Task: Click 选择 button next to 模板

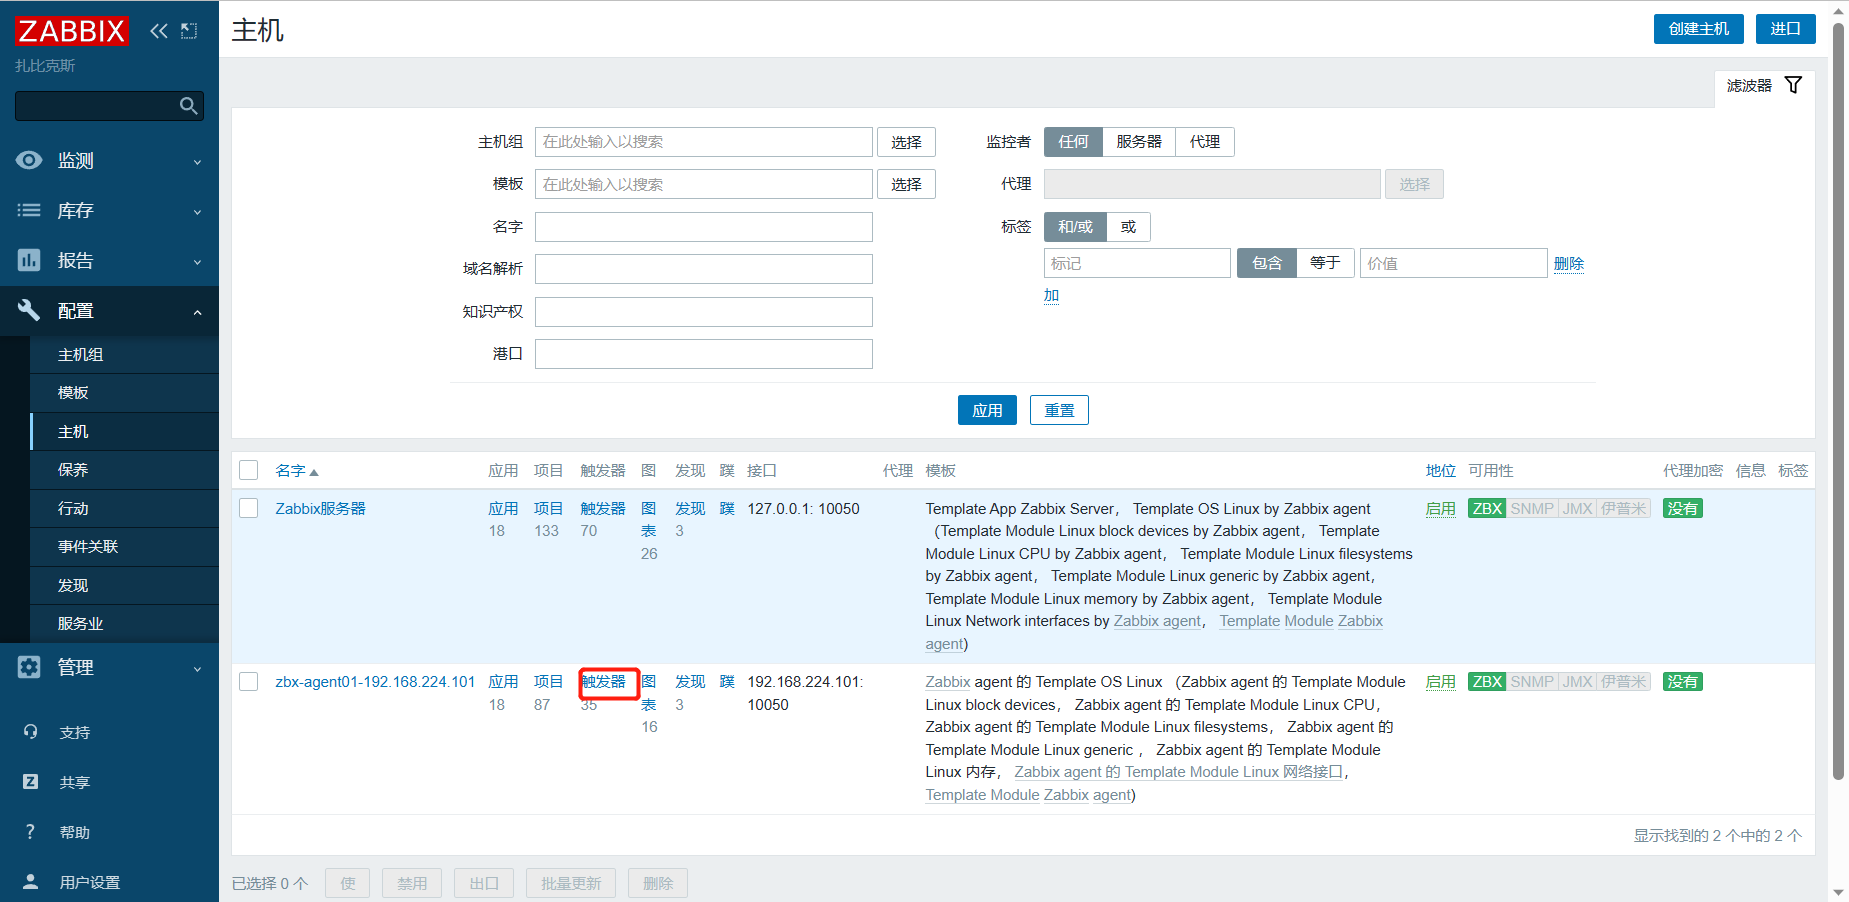Action: (906, 184)
